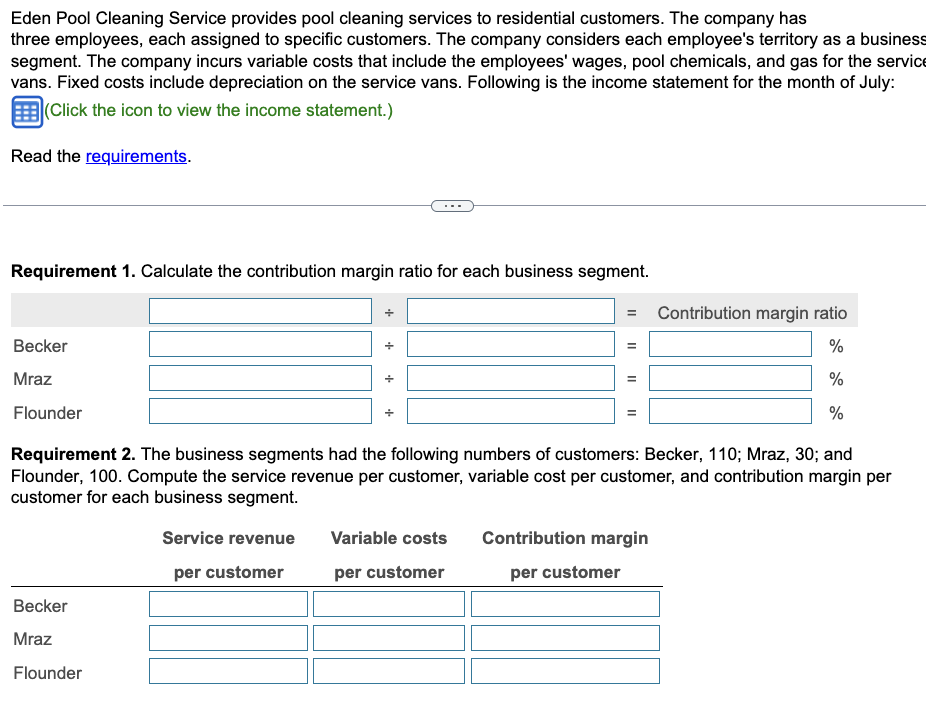
Task: Open the requirements link
Action: point(137,156)
